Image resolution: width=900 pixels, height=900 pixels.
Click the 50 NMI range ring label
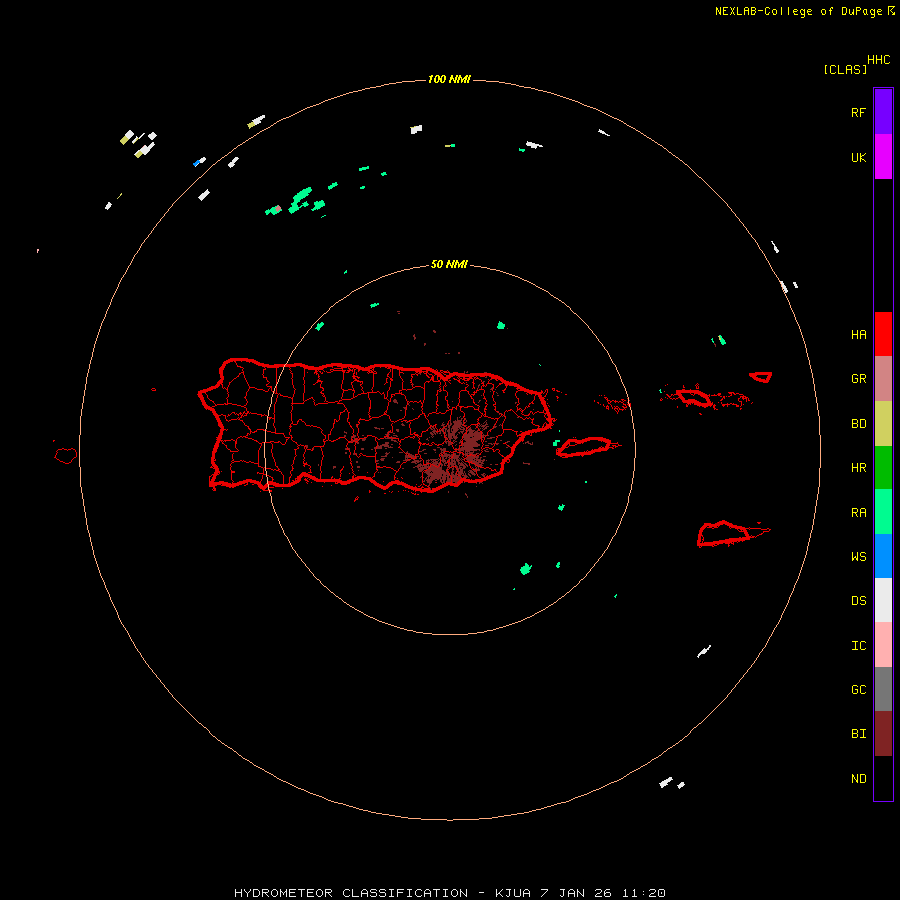point(449,265)
